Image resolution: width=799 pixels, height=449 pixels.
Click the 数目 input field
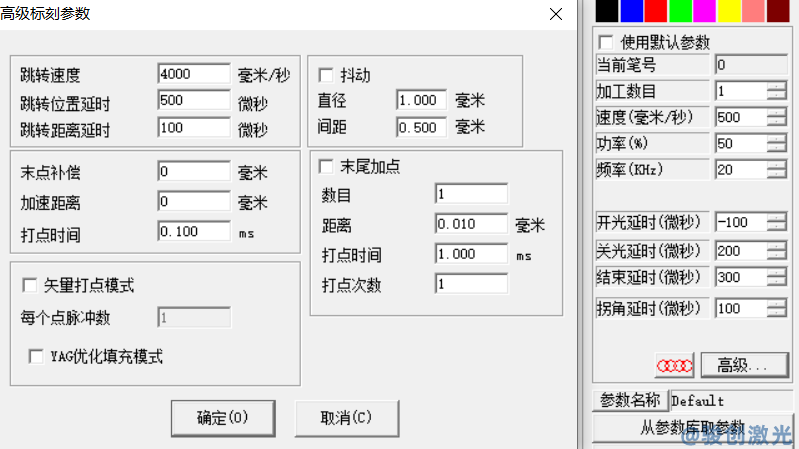(471, 194)
